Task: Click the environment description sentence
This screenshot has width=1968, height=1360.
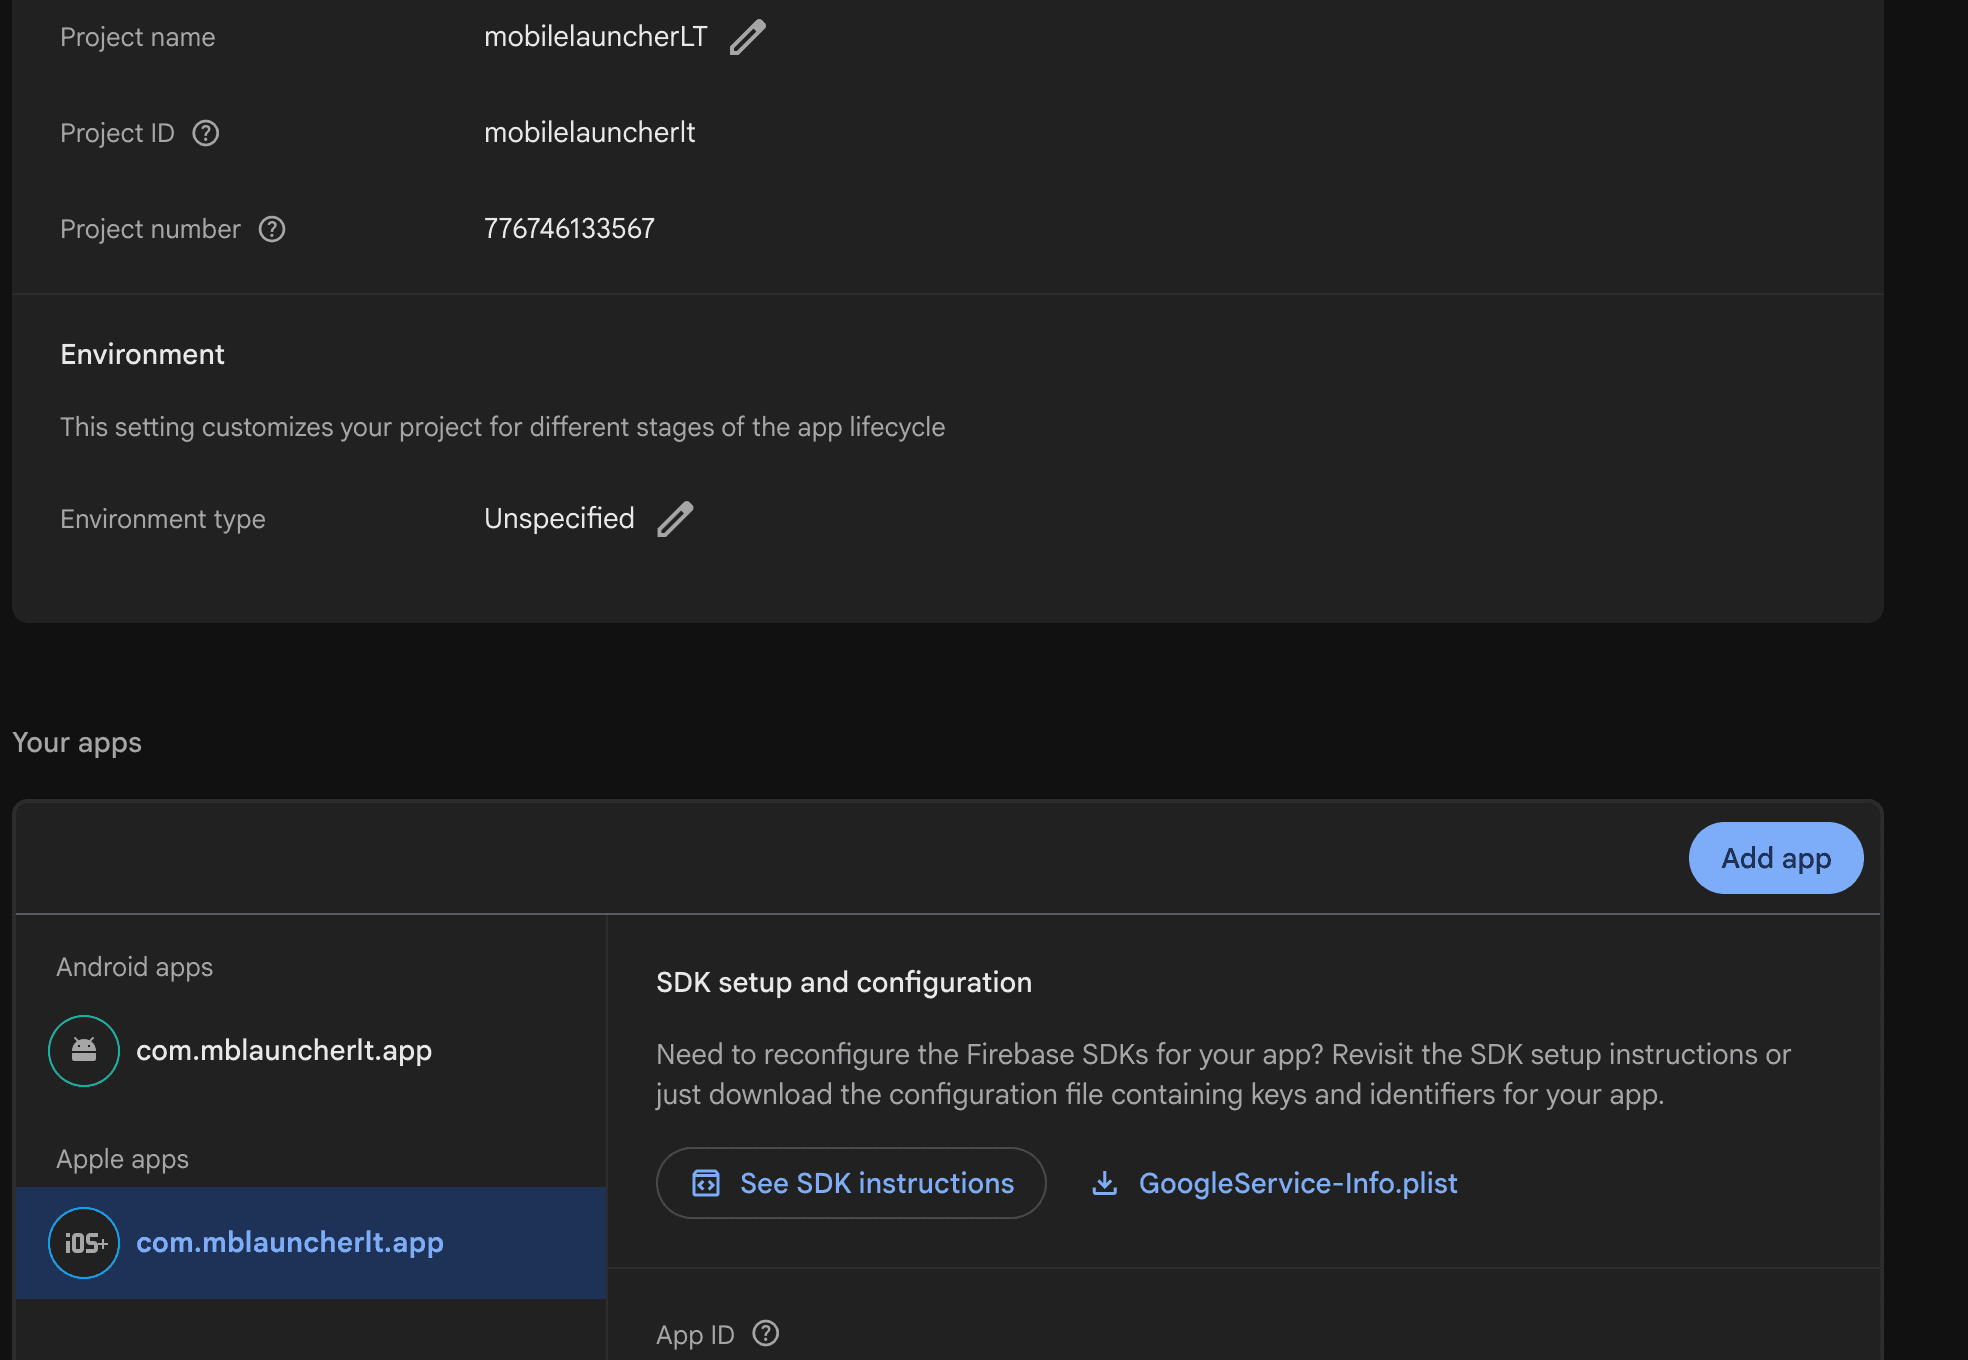Action: [x=503, y=427]
